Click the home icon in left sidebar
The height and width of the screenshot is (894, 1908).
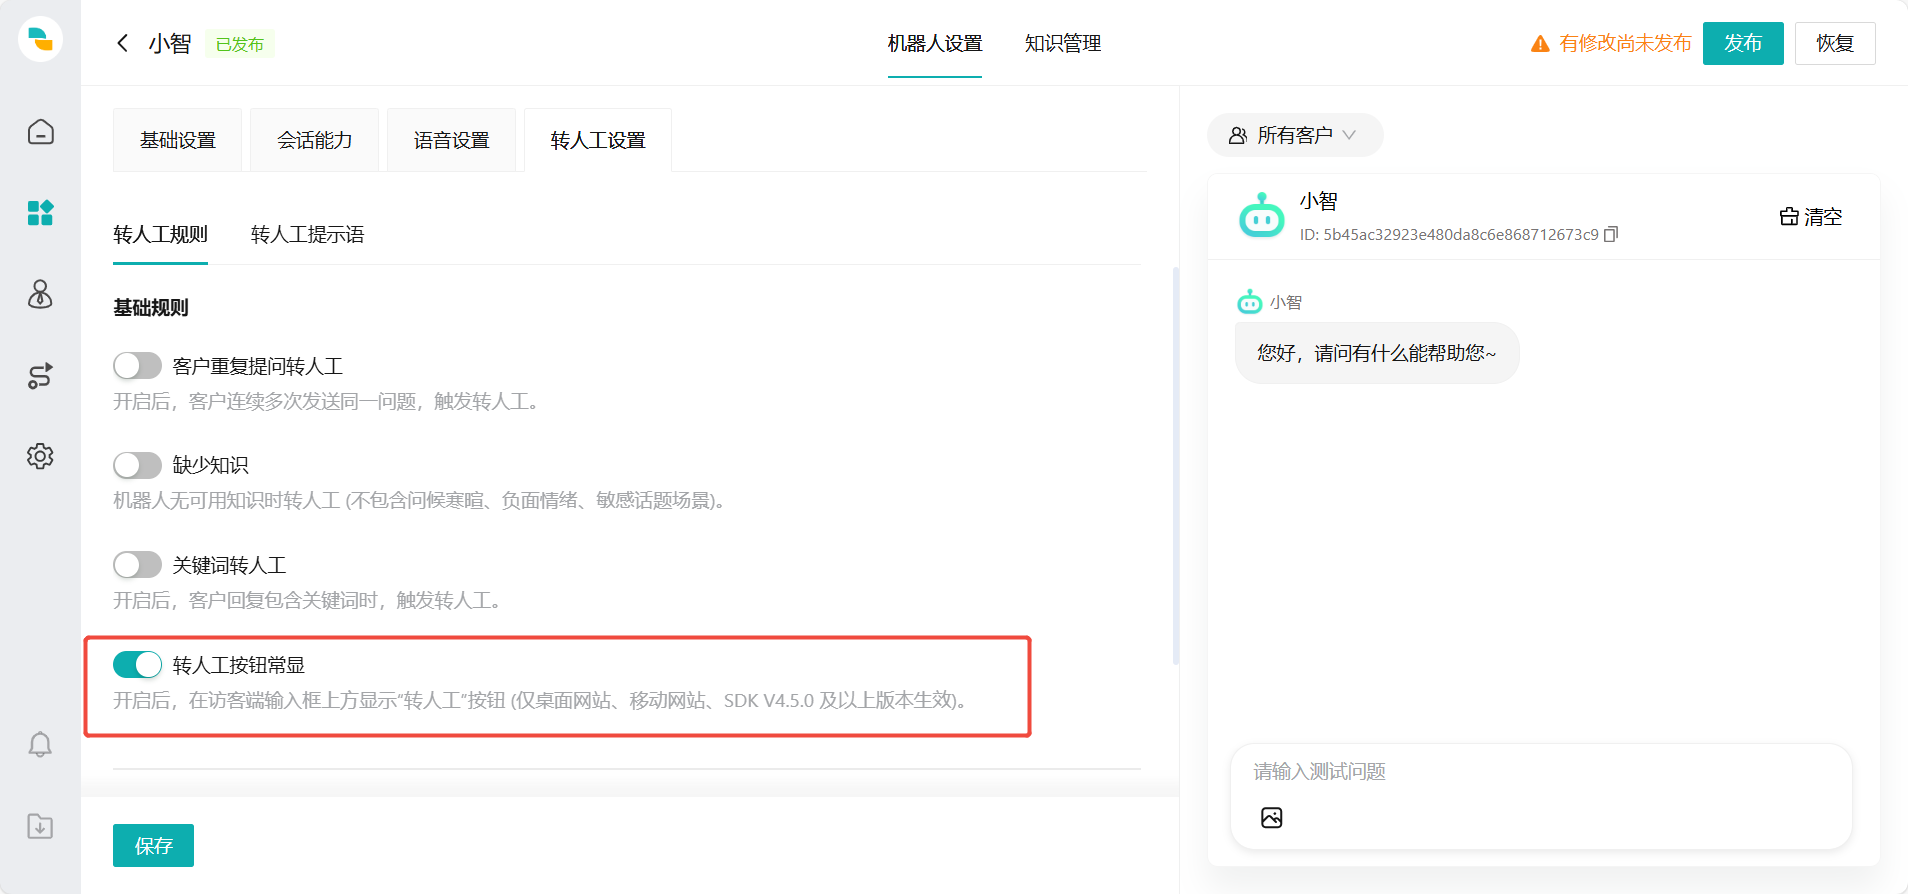pos(40,132)
